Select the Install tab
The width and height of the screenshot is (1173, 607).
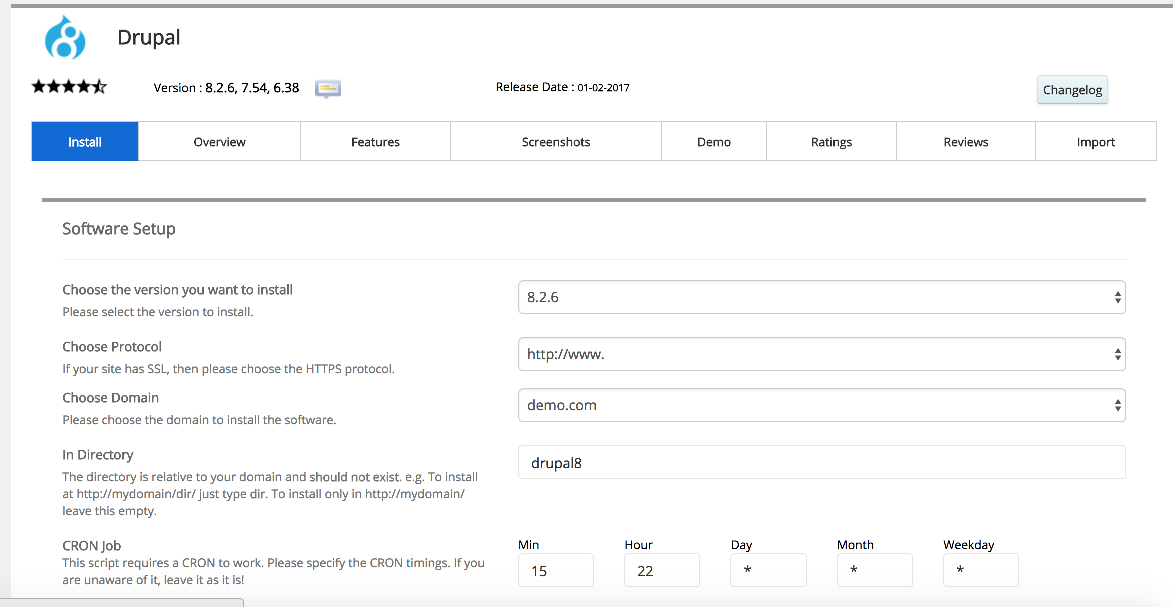point(85,141)
